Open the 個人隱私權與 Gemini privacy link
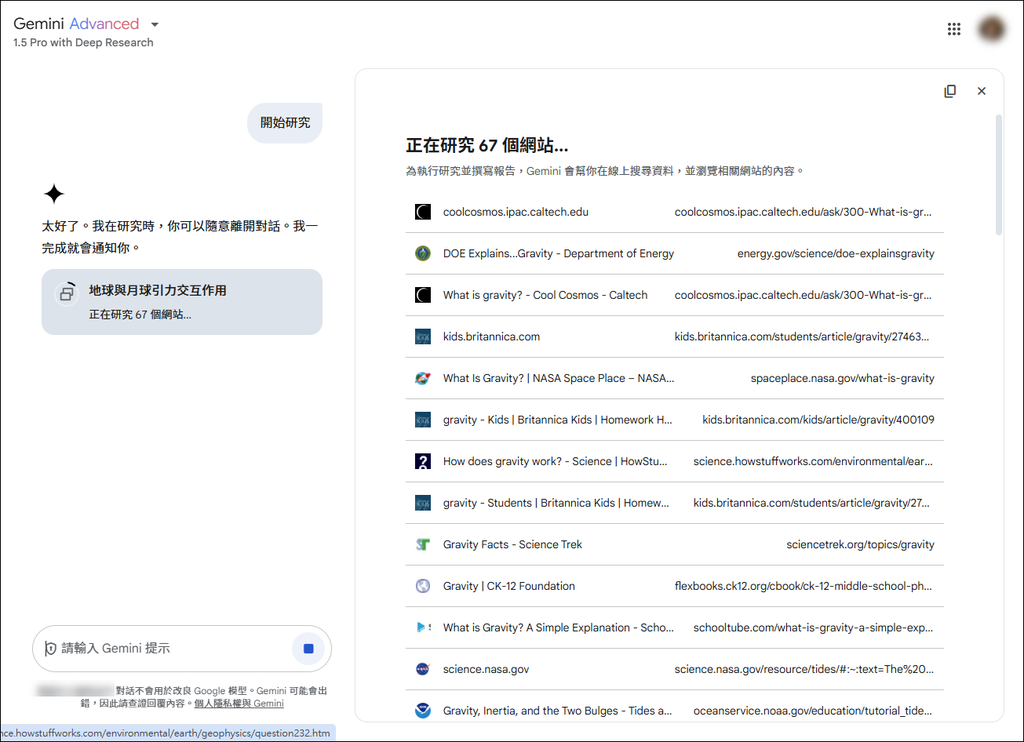1024x742 pixels. tap(239, 703)
